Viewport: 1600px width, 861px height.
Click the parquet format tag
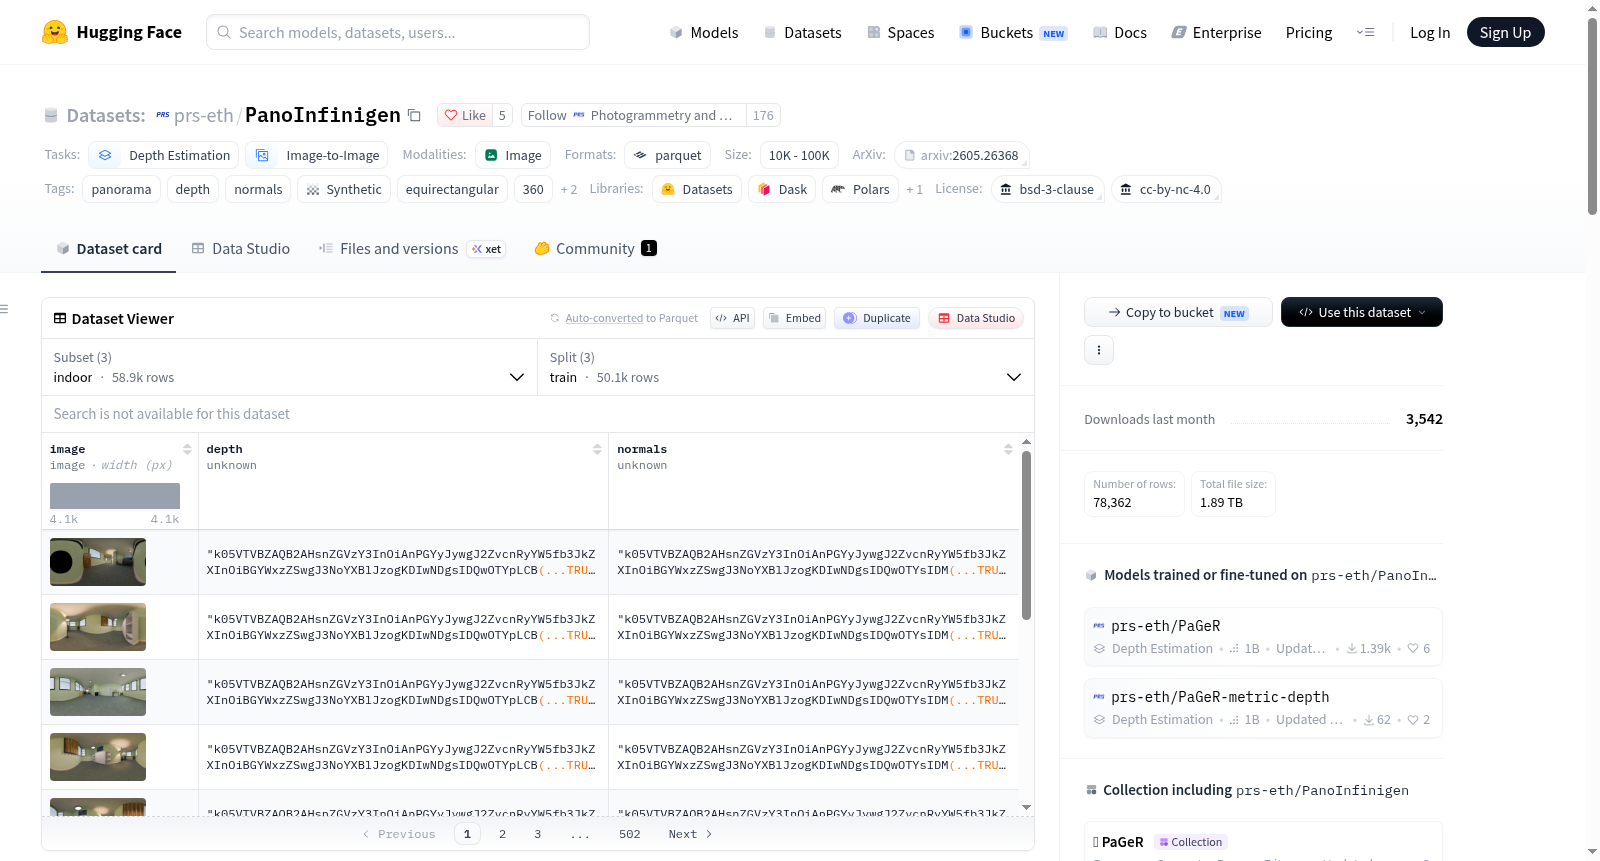tap(667, 155)
